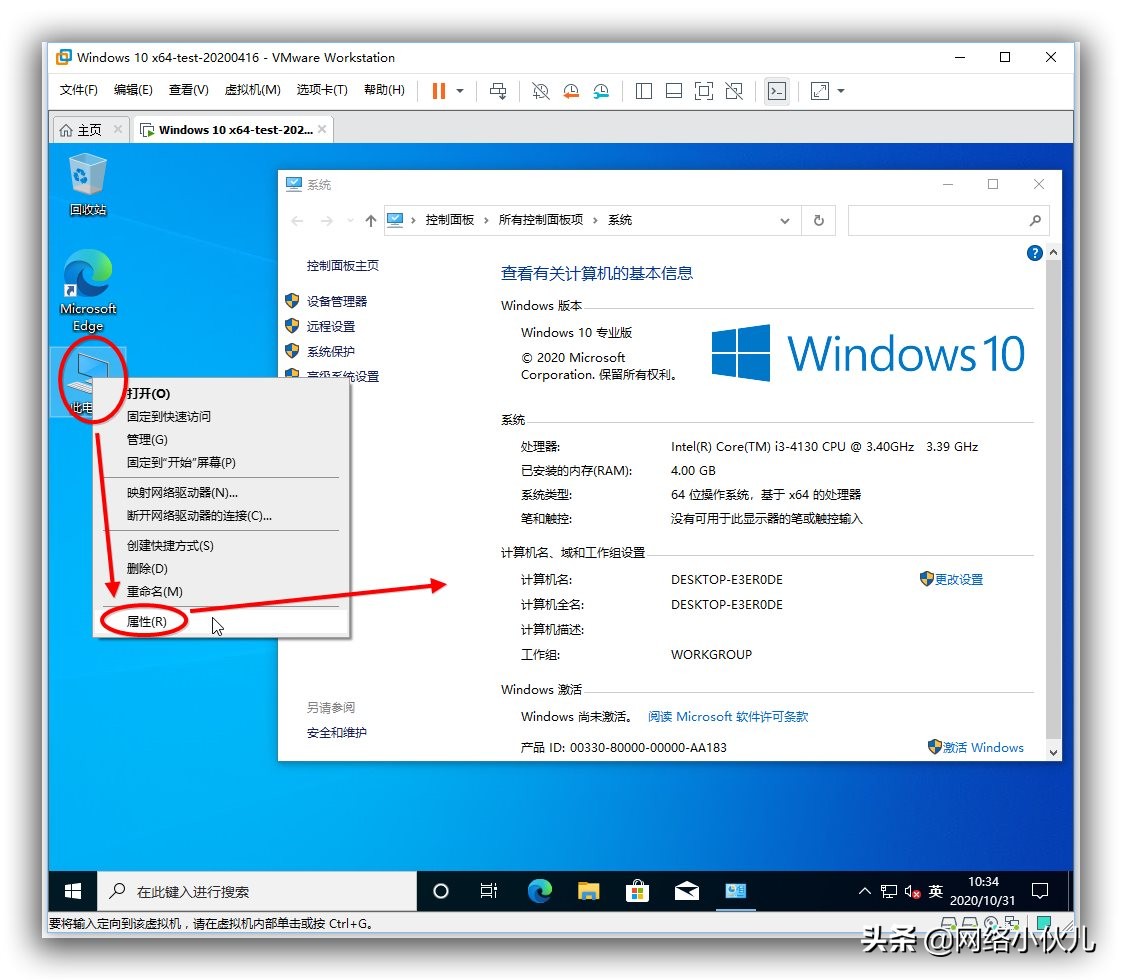Open the Microsoft Store from the taskbar
This screenshot has width=1122, height=980.
(x=638, y=891)
